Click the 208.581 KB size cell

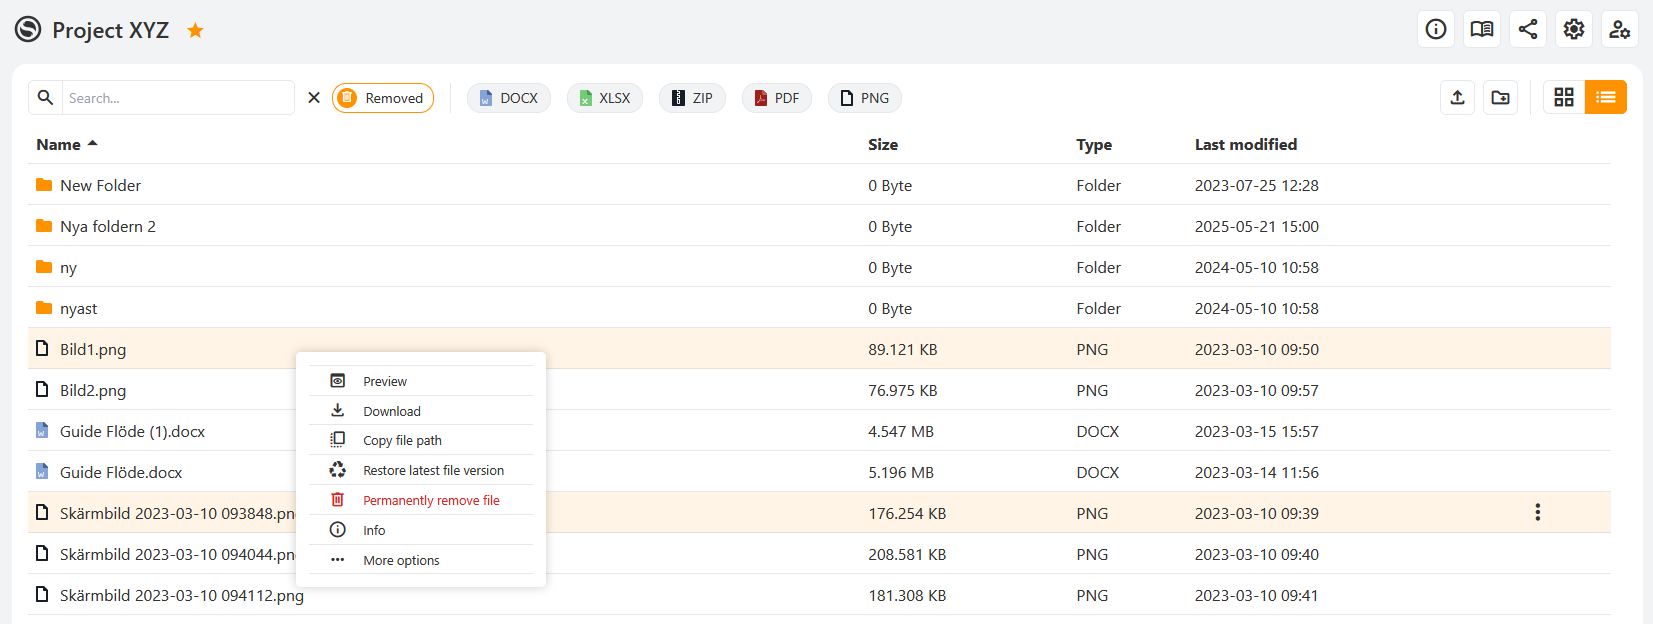tap(907, 554)
